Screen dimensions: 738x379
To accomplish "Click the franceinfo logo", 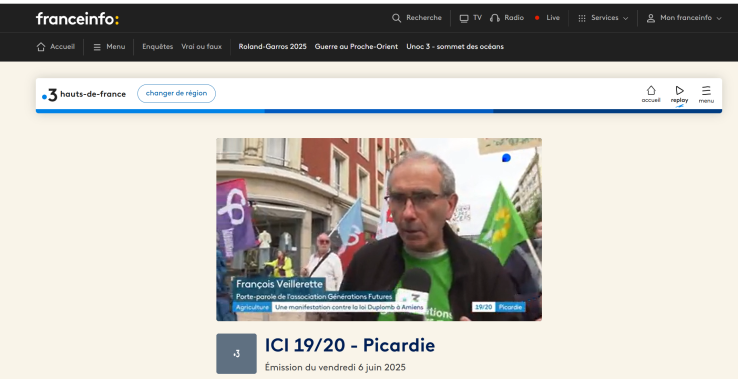I will pyautogui.click(x=78, y=19).
